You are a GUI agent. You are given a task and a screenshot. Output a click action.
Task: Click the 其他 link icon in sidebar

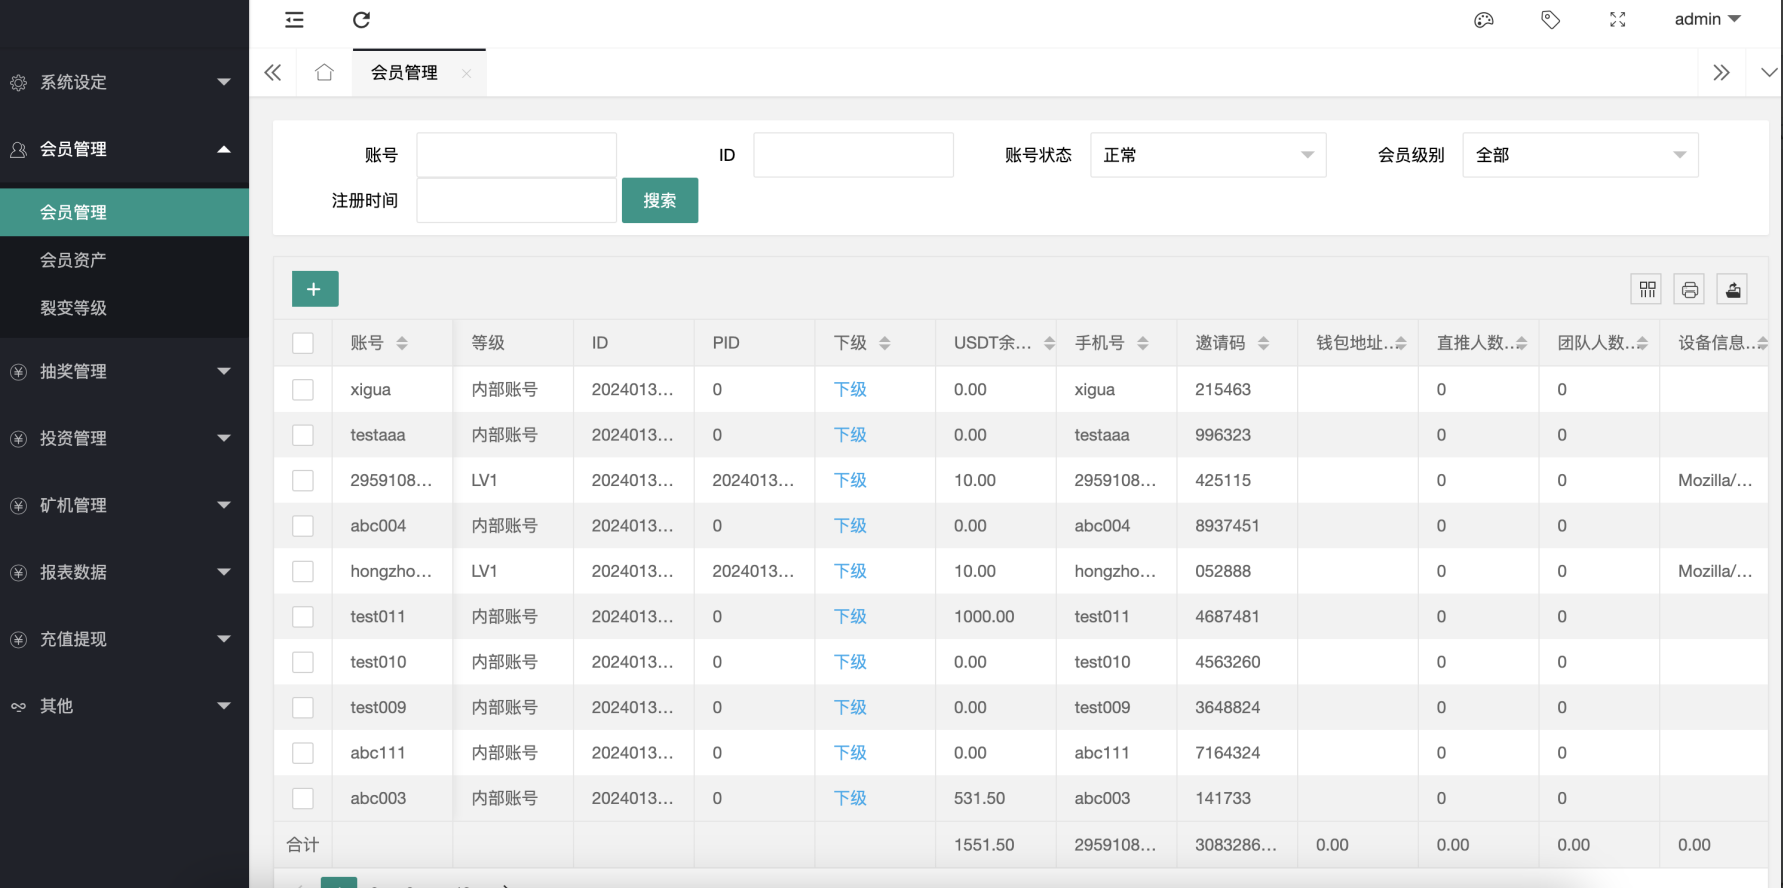[18, 707]
